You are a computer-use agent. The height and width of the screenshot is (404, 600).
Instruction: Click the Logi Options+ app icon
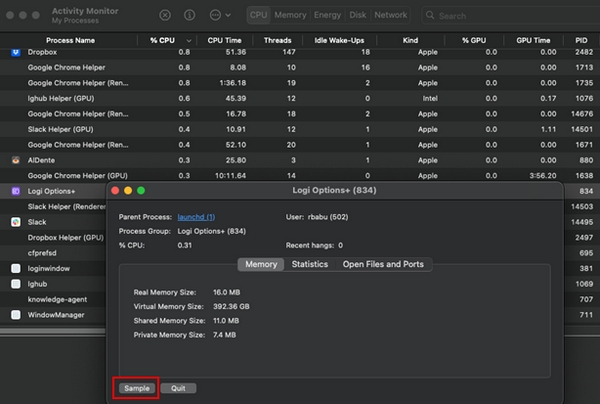(x=16, y=191)
